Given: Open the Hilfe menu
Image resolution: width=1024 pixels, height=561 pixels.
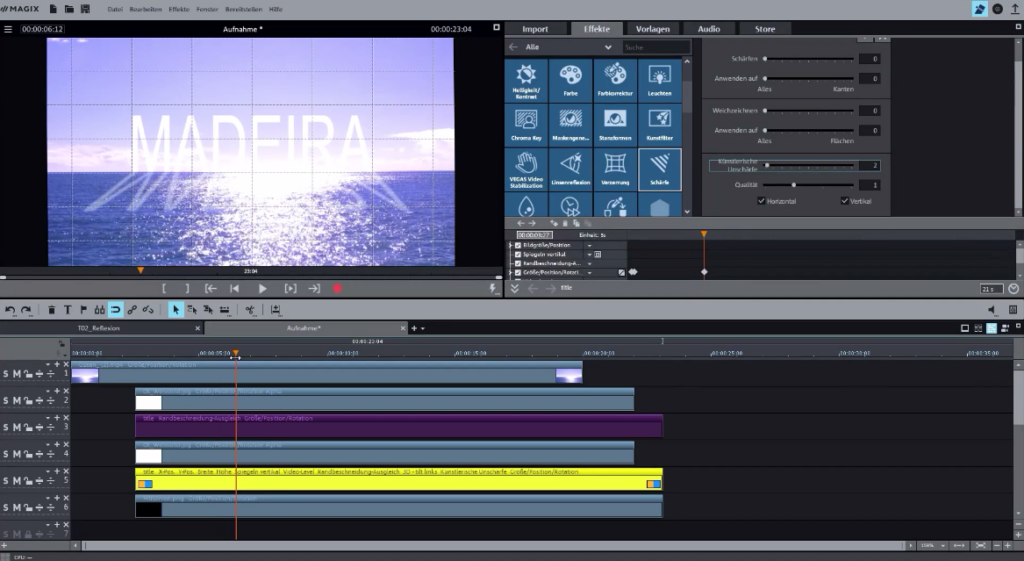Looking at the screenshot, I should pyautogui.click(x=276, y=9).
